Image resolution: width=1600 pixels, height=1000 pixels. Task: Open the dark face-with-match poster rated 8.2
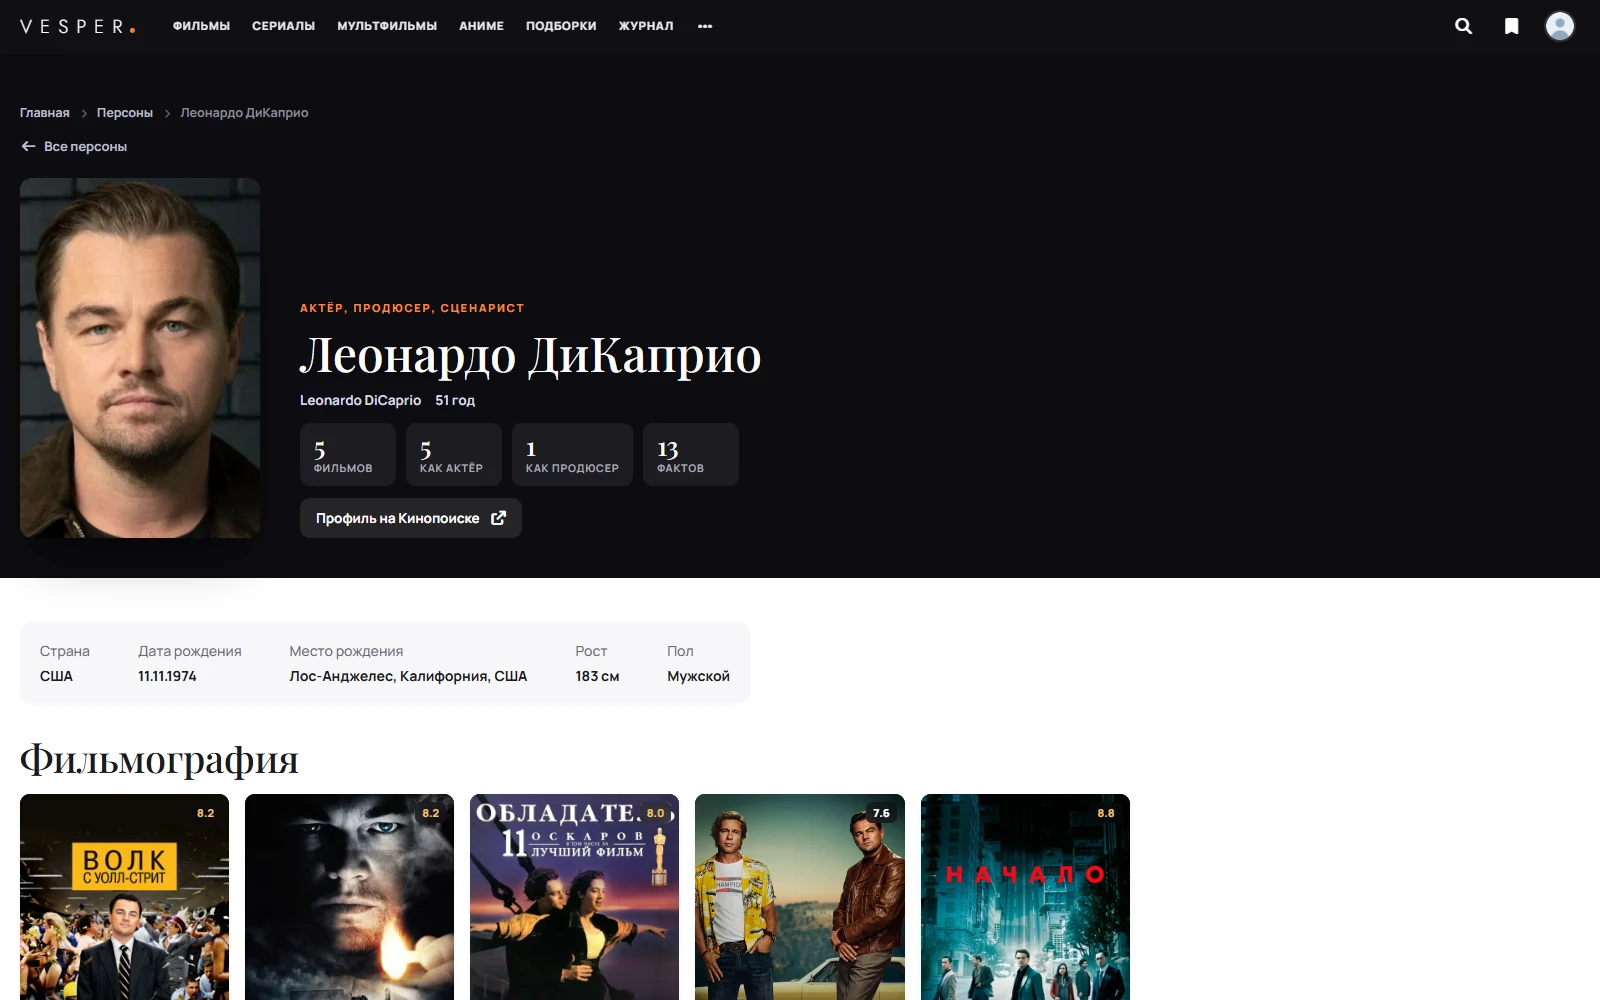click(349, 897)
